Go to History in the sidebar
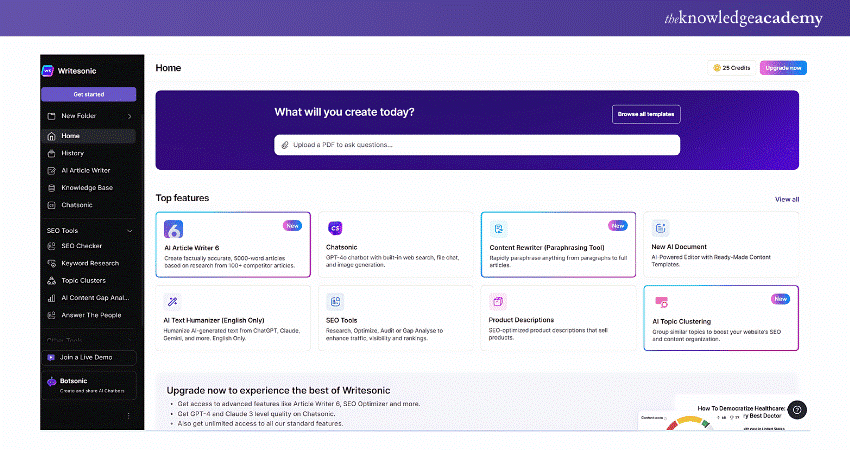850x450 pixels. (72, 153)
